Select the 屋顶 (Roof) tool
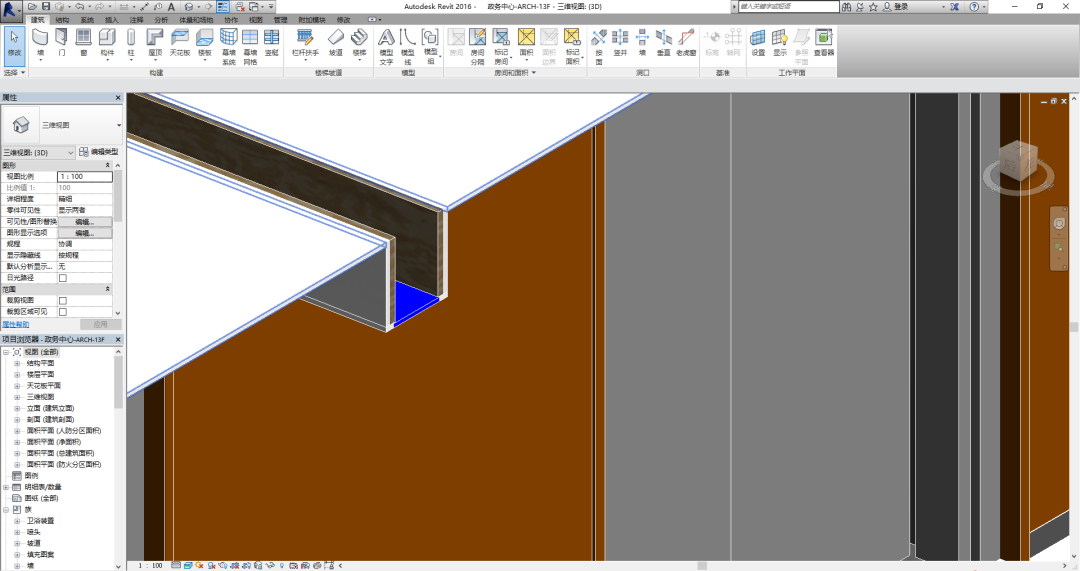This screenshot has height=571, width=1080. tap(155, 44)
